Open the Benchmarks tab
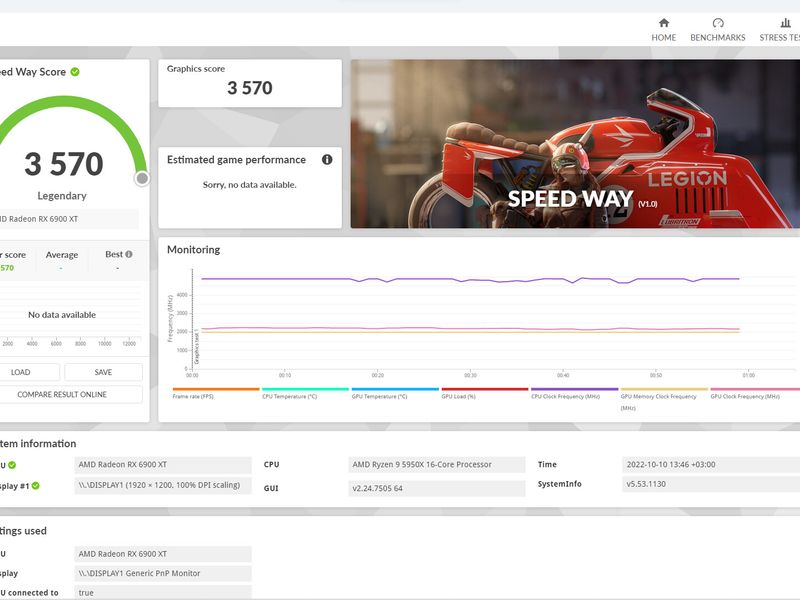This screenshot has width=800, height=600. click(x=717, y=30)
